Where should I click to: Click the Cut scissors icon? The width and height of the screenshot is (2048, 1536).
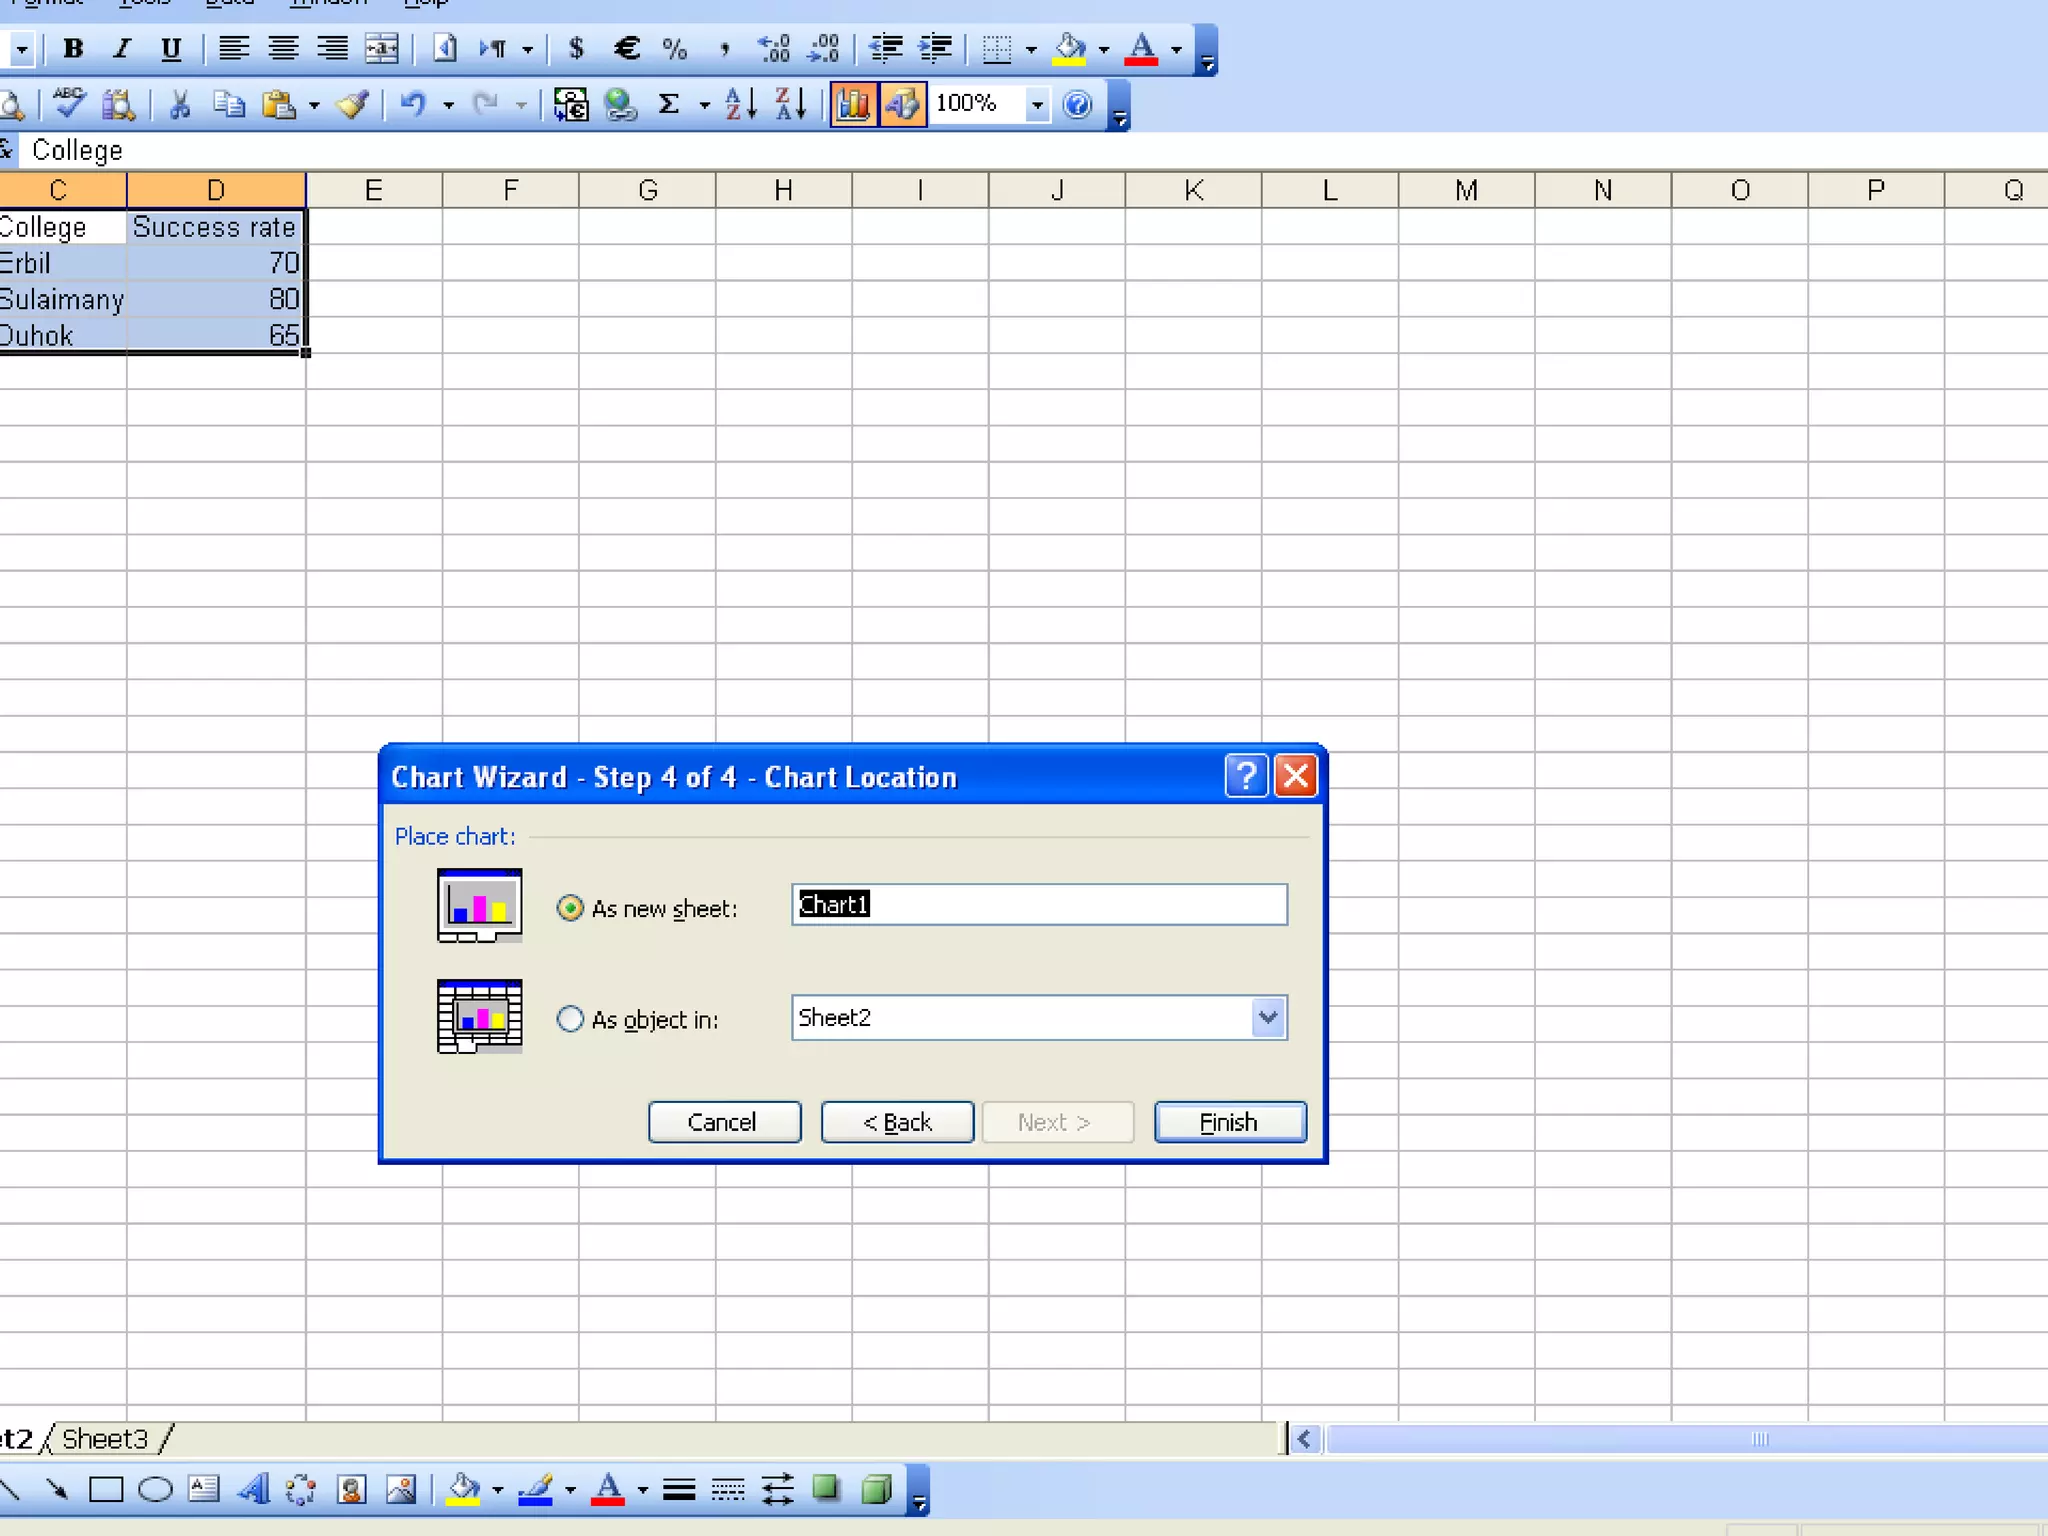[x=180, y=104]
